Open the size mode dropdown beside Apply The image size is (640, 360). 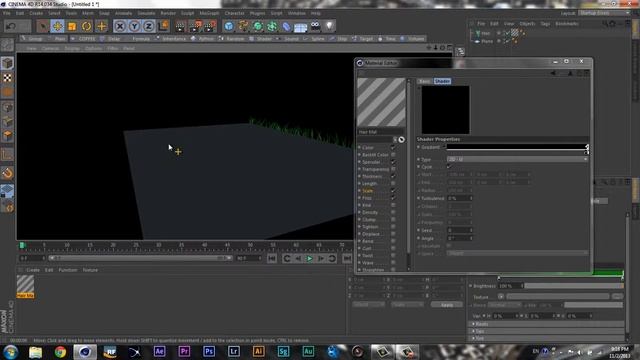point(406,304)
